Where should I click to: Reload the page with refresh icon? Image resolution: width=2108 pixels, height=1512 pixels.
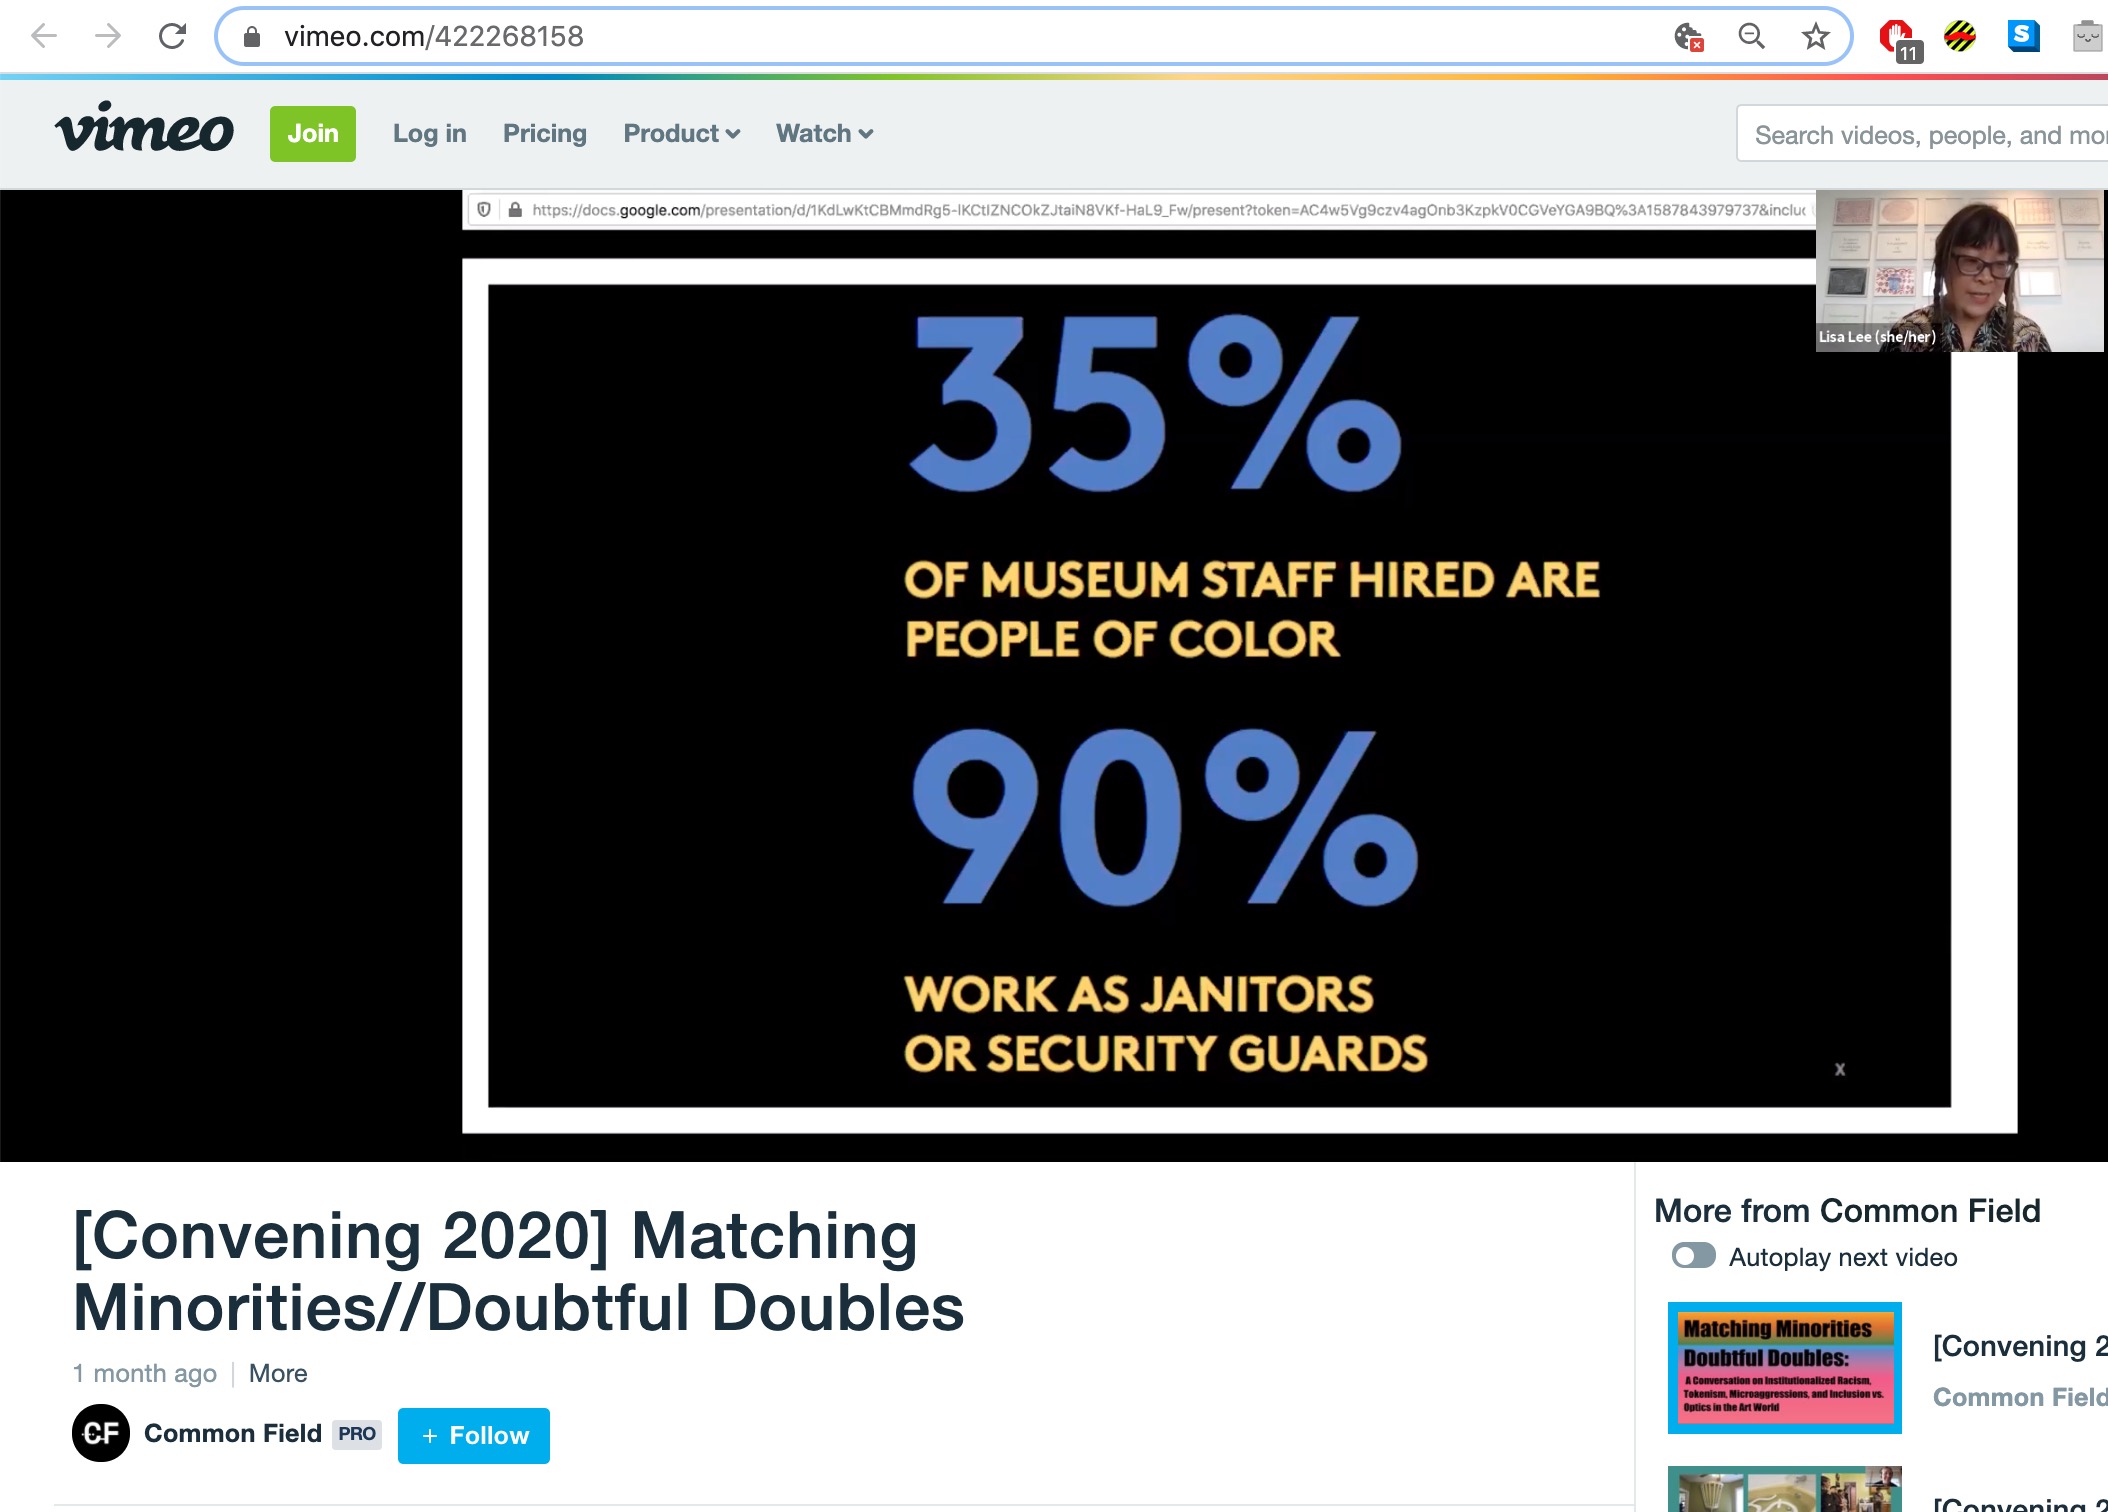173,37
